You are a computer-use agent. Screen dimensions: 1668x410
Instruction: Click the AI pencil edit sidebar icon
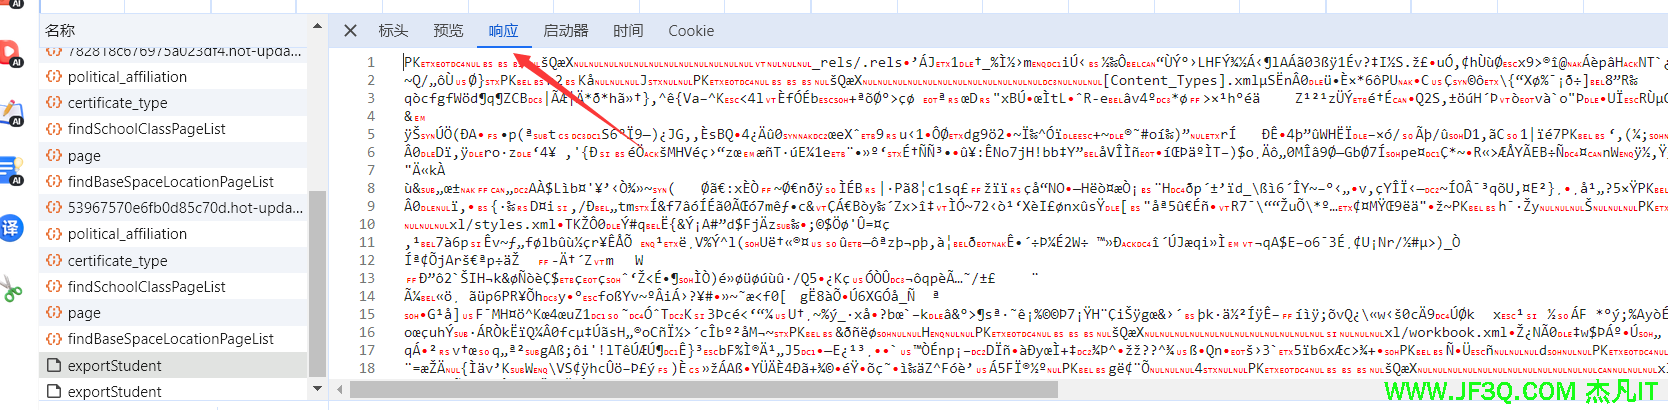(11, 112)
